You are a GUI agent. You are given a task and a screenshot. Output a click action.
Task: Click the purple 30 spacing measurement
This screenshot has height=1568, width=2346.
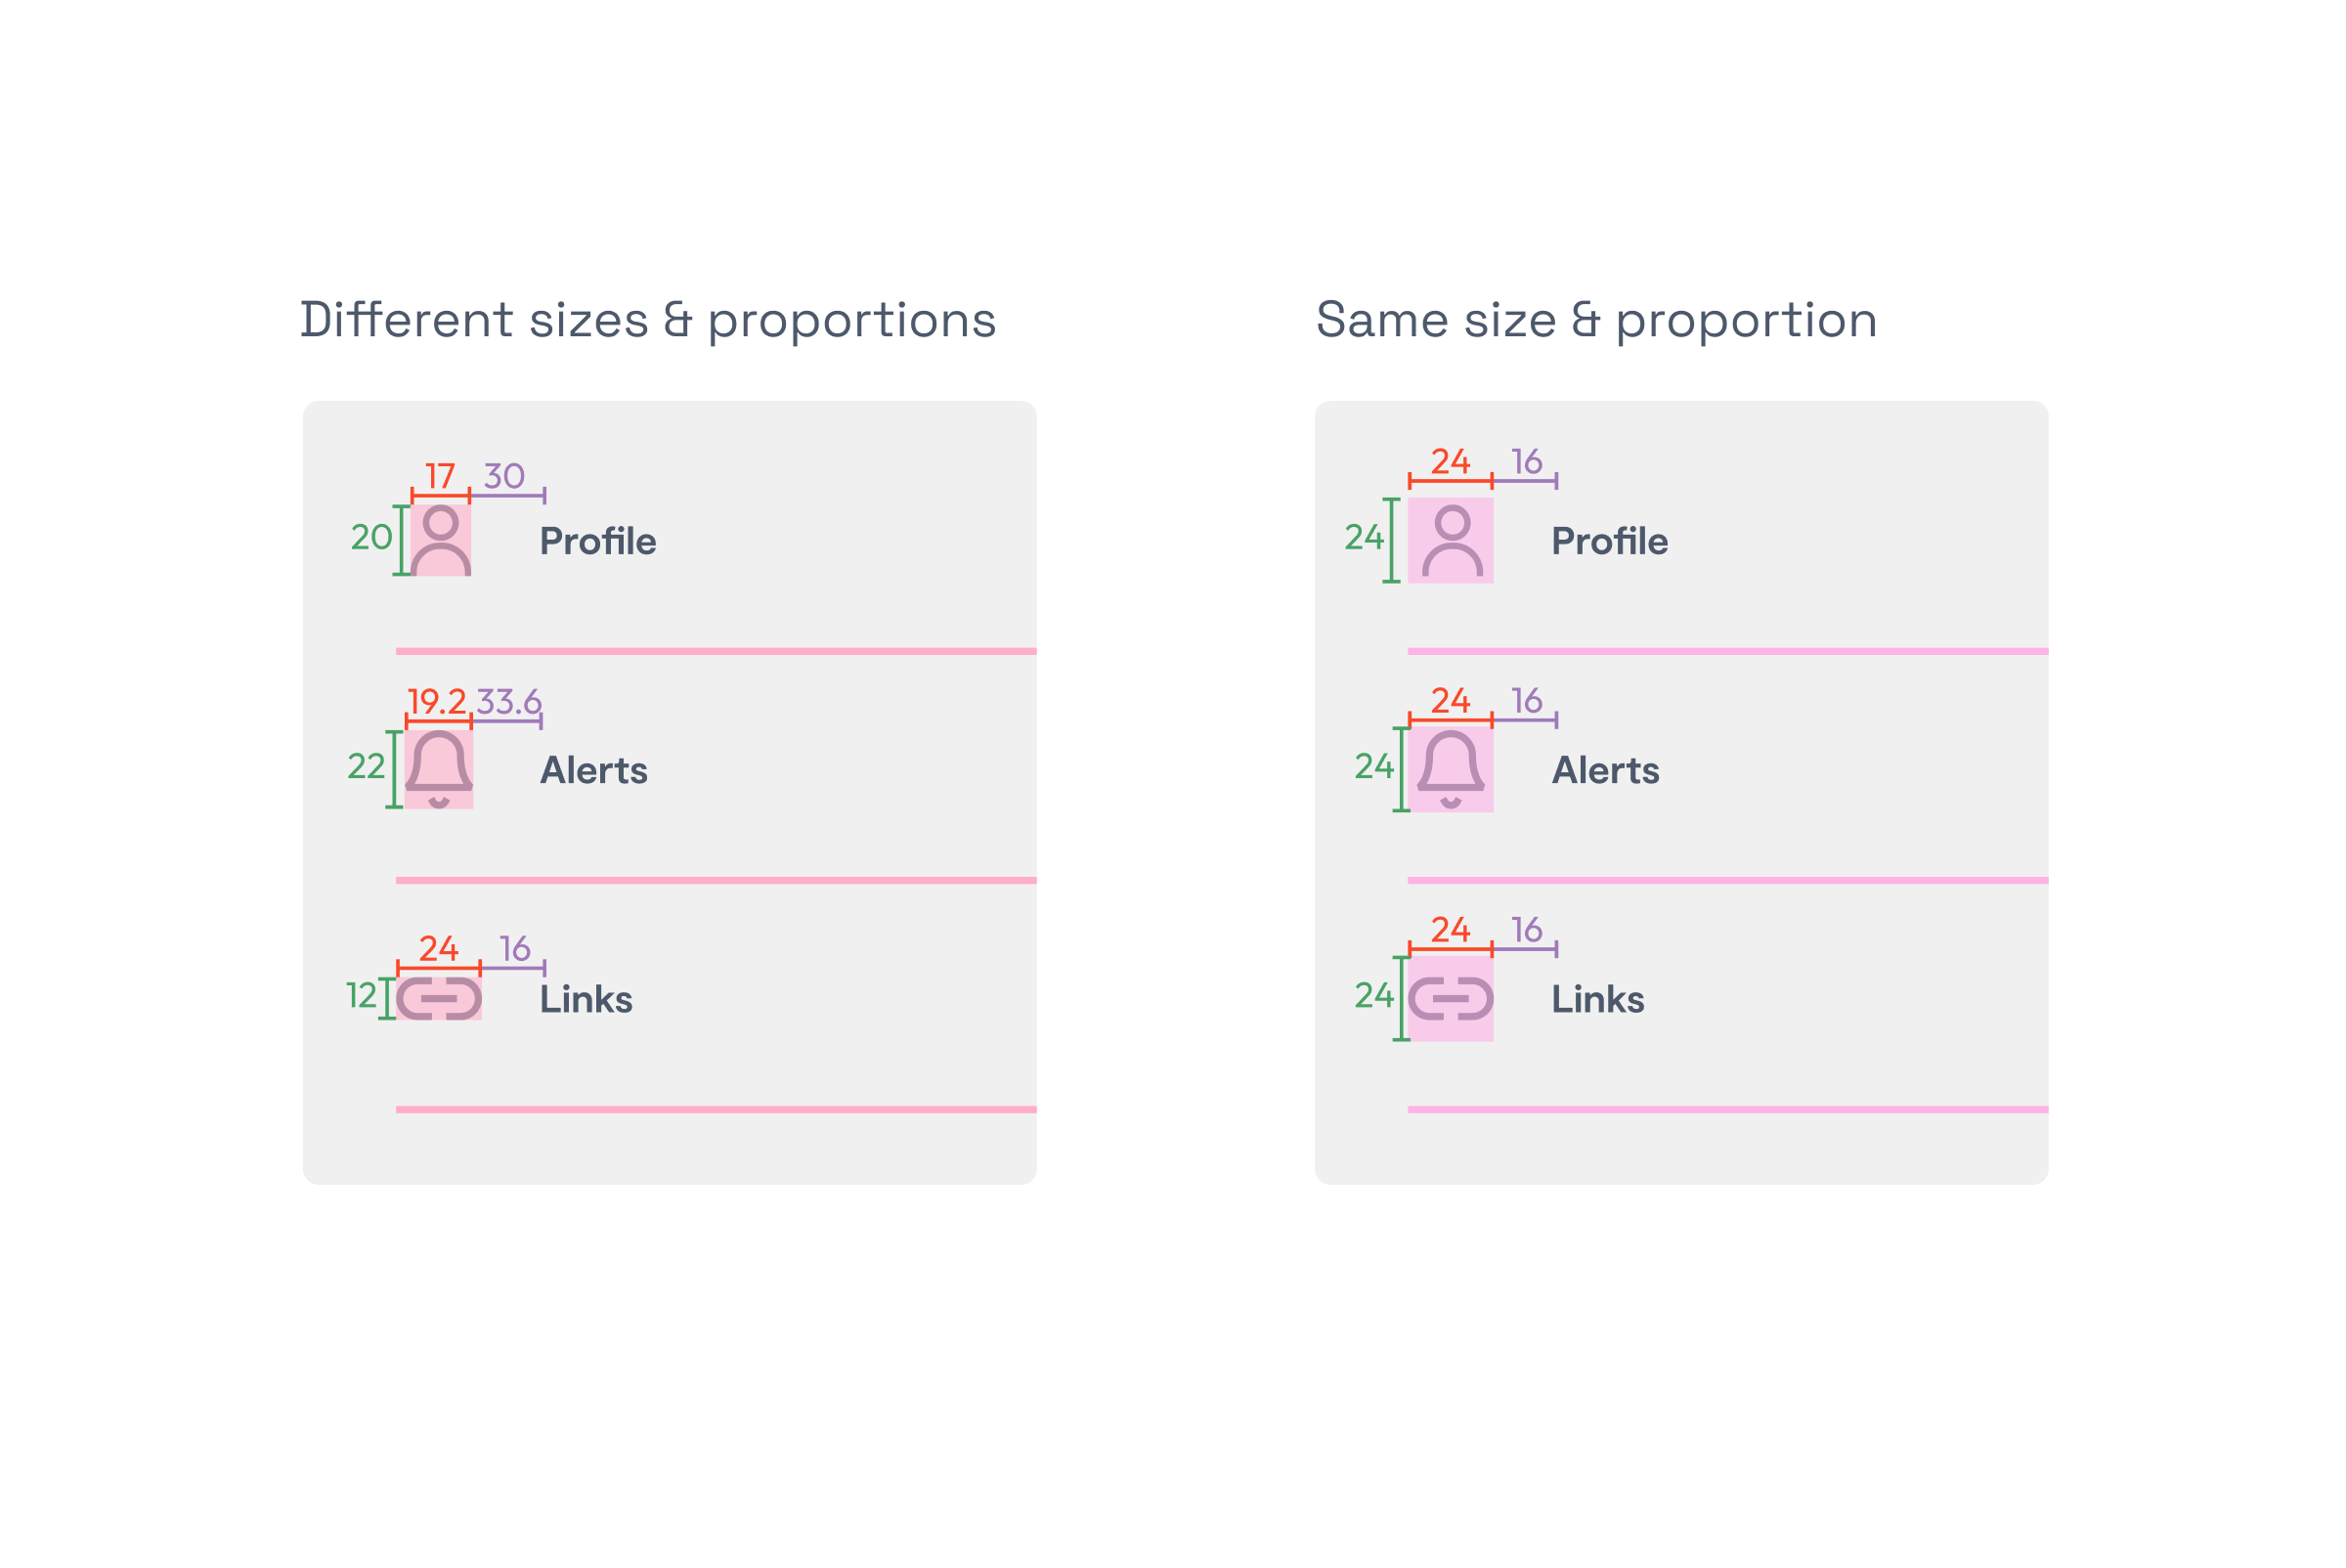point(505,476)
